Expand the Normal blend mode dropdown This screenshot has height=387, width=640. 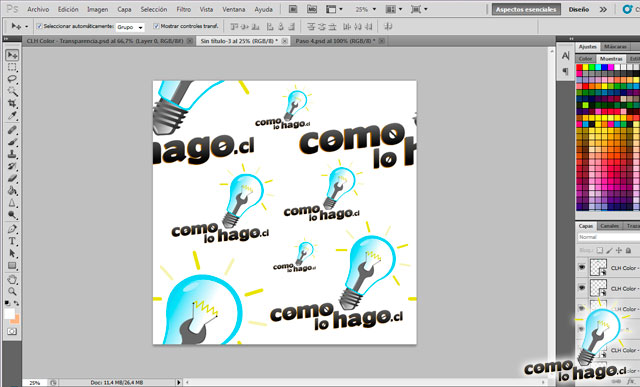[x=609, y=237]
